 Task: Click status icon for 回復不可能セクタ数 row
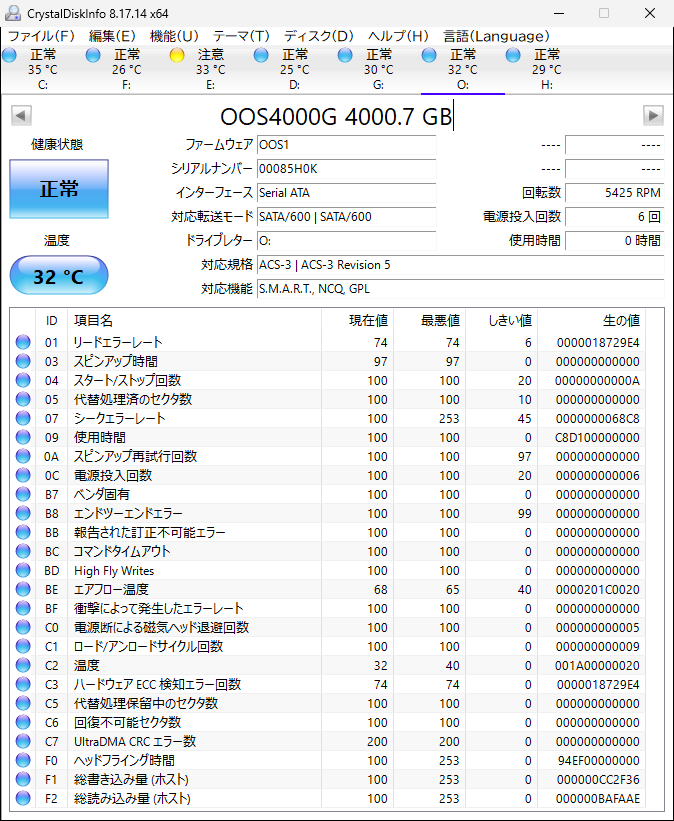pyautogui.click(x=23, y=723)
